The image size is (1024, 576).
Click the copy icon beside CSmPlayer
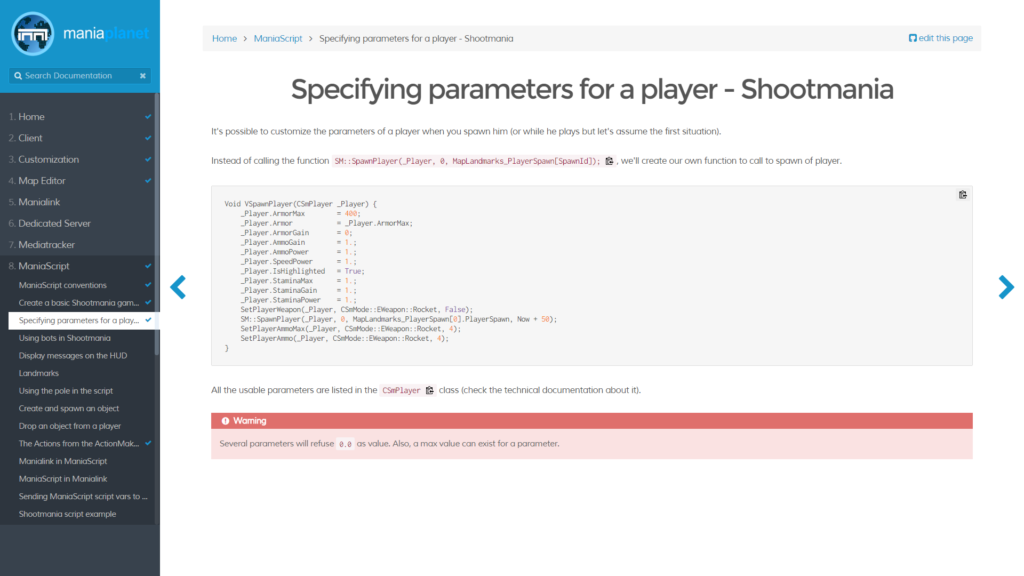click(430, 389)
